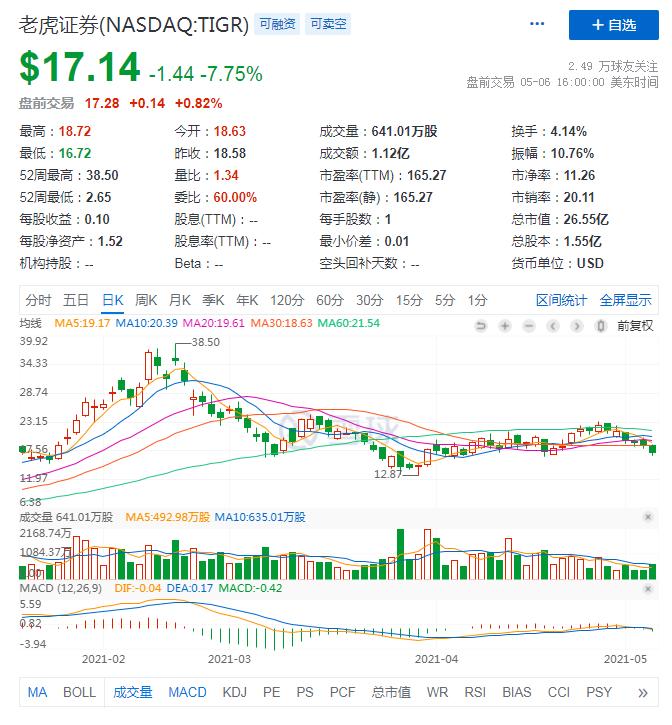This screenshot has width=672, height=725.
Task: Click the MA5:19.17 legend label
Action: point(82,323)
